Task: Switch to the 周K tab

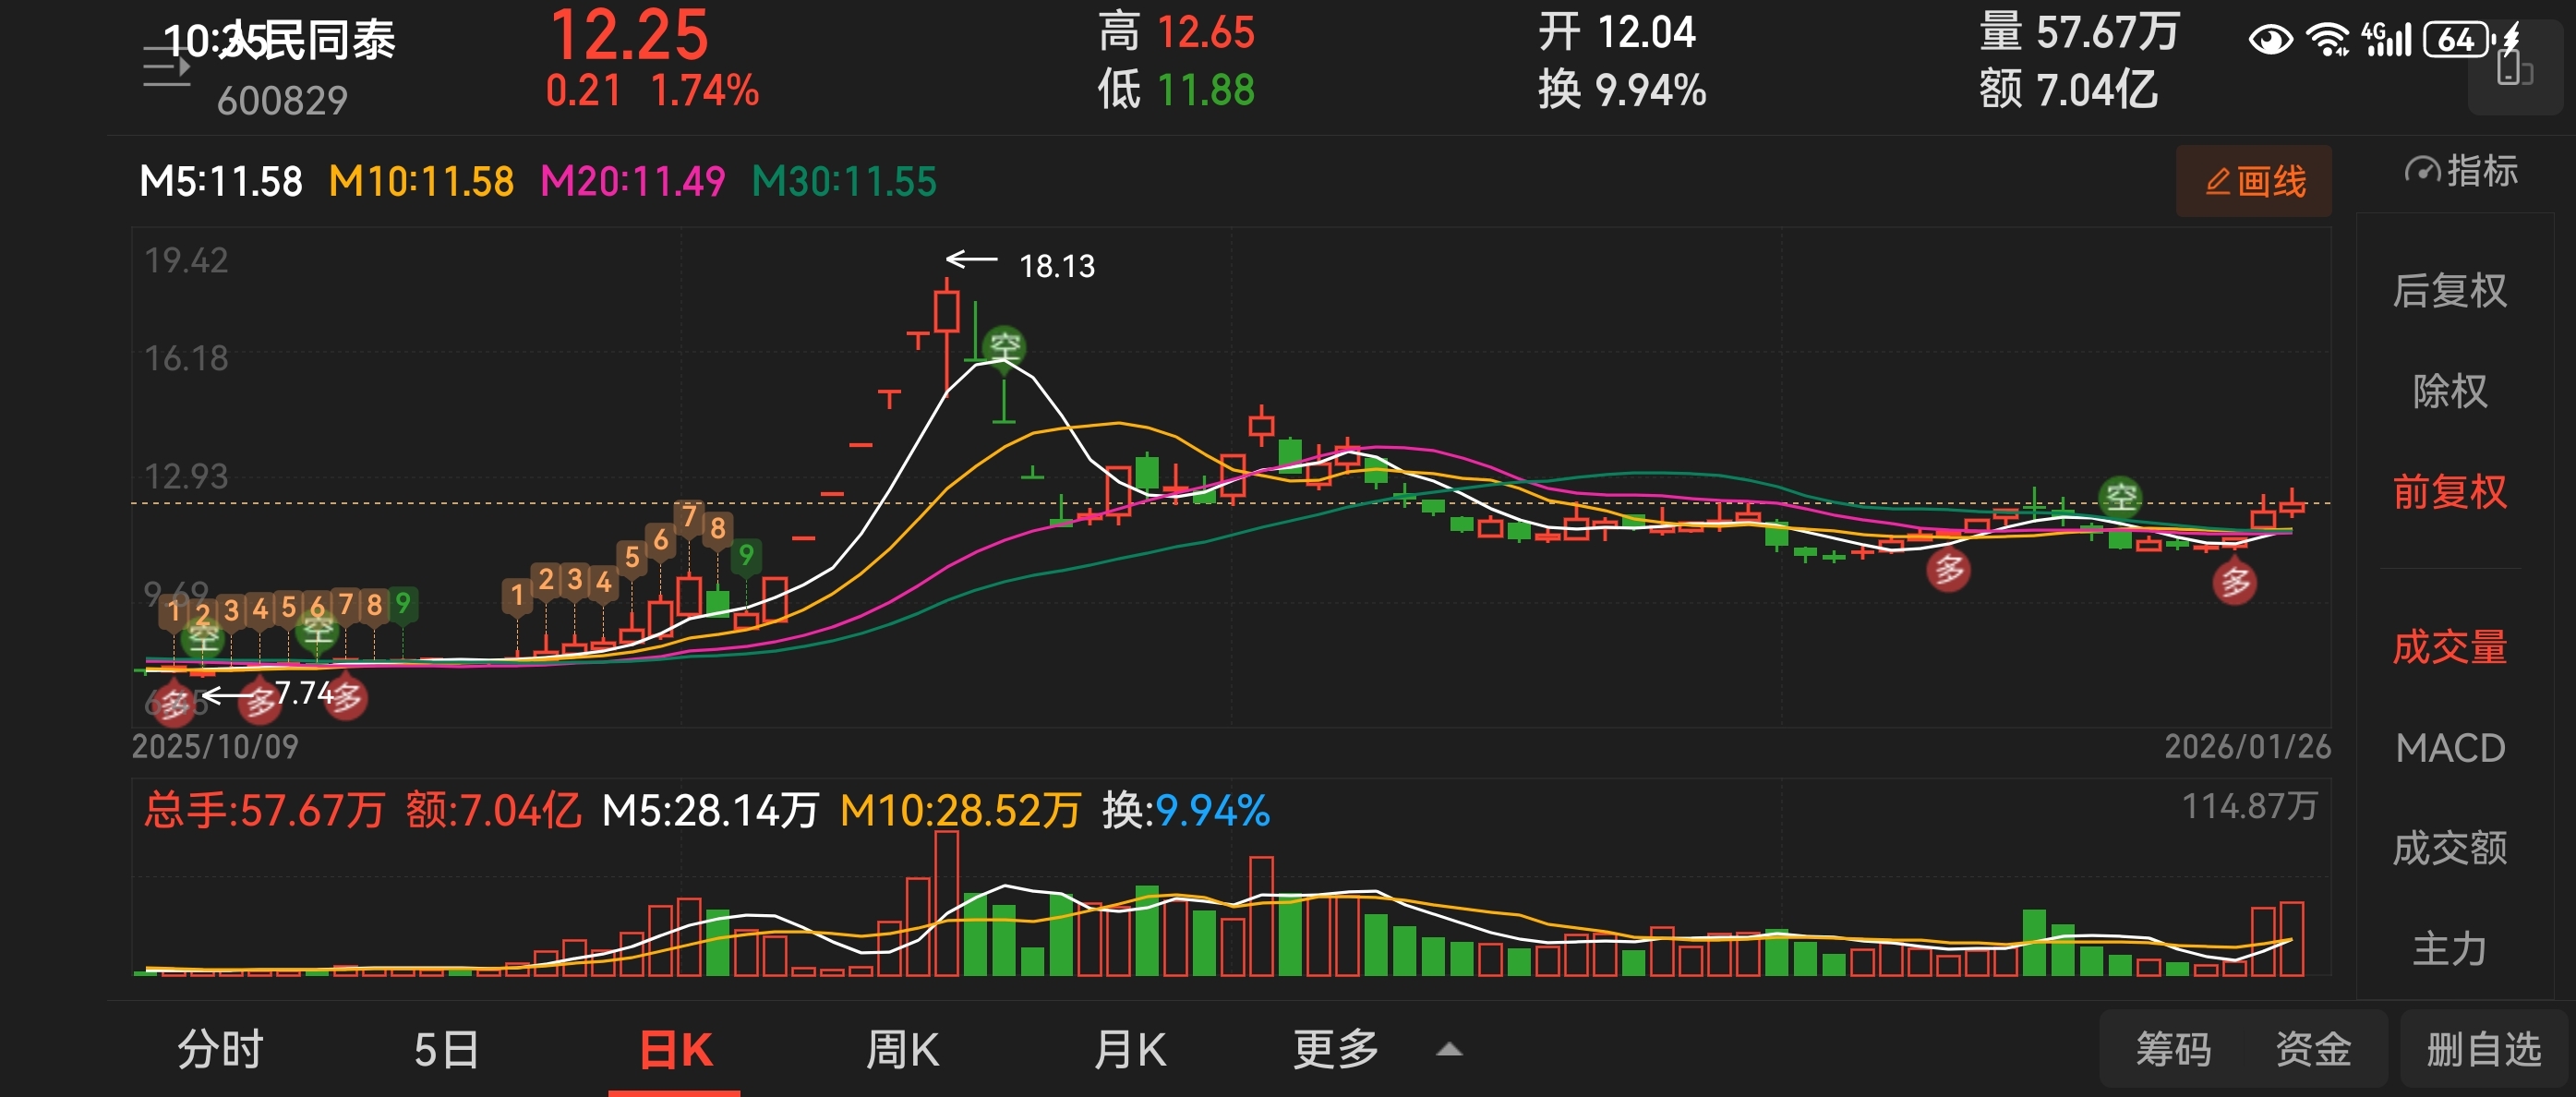Action: pos(901,1050)
